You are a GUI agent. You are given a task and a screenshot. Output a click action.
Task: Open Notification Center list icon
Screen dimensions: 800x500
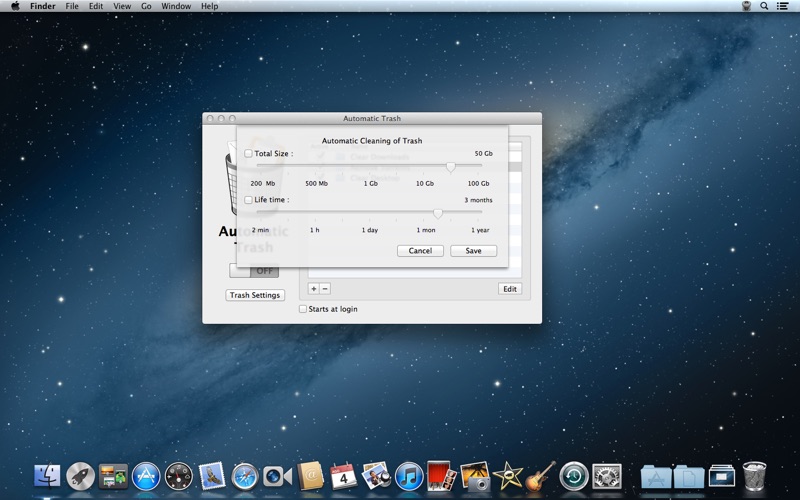coord(782,6)
